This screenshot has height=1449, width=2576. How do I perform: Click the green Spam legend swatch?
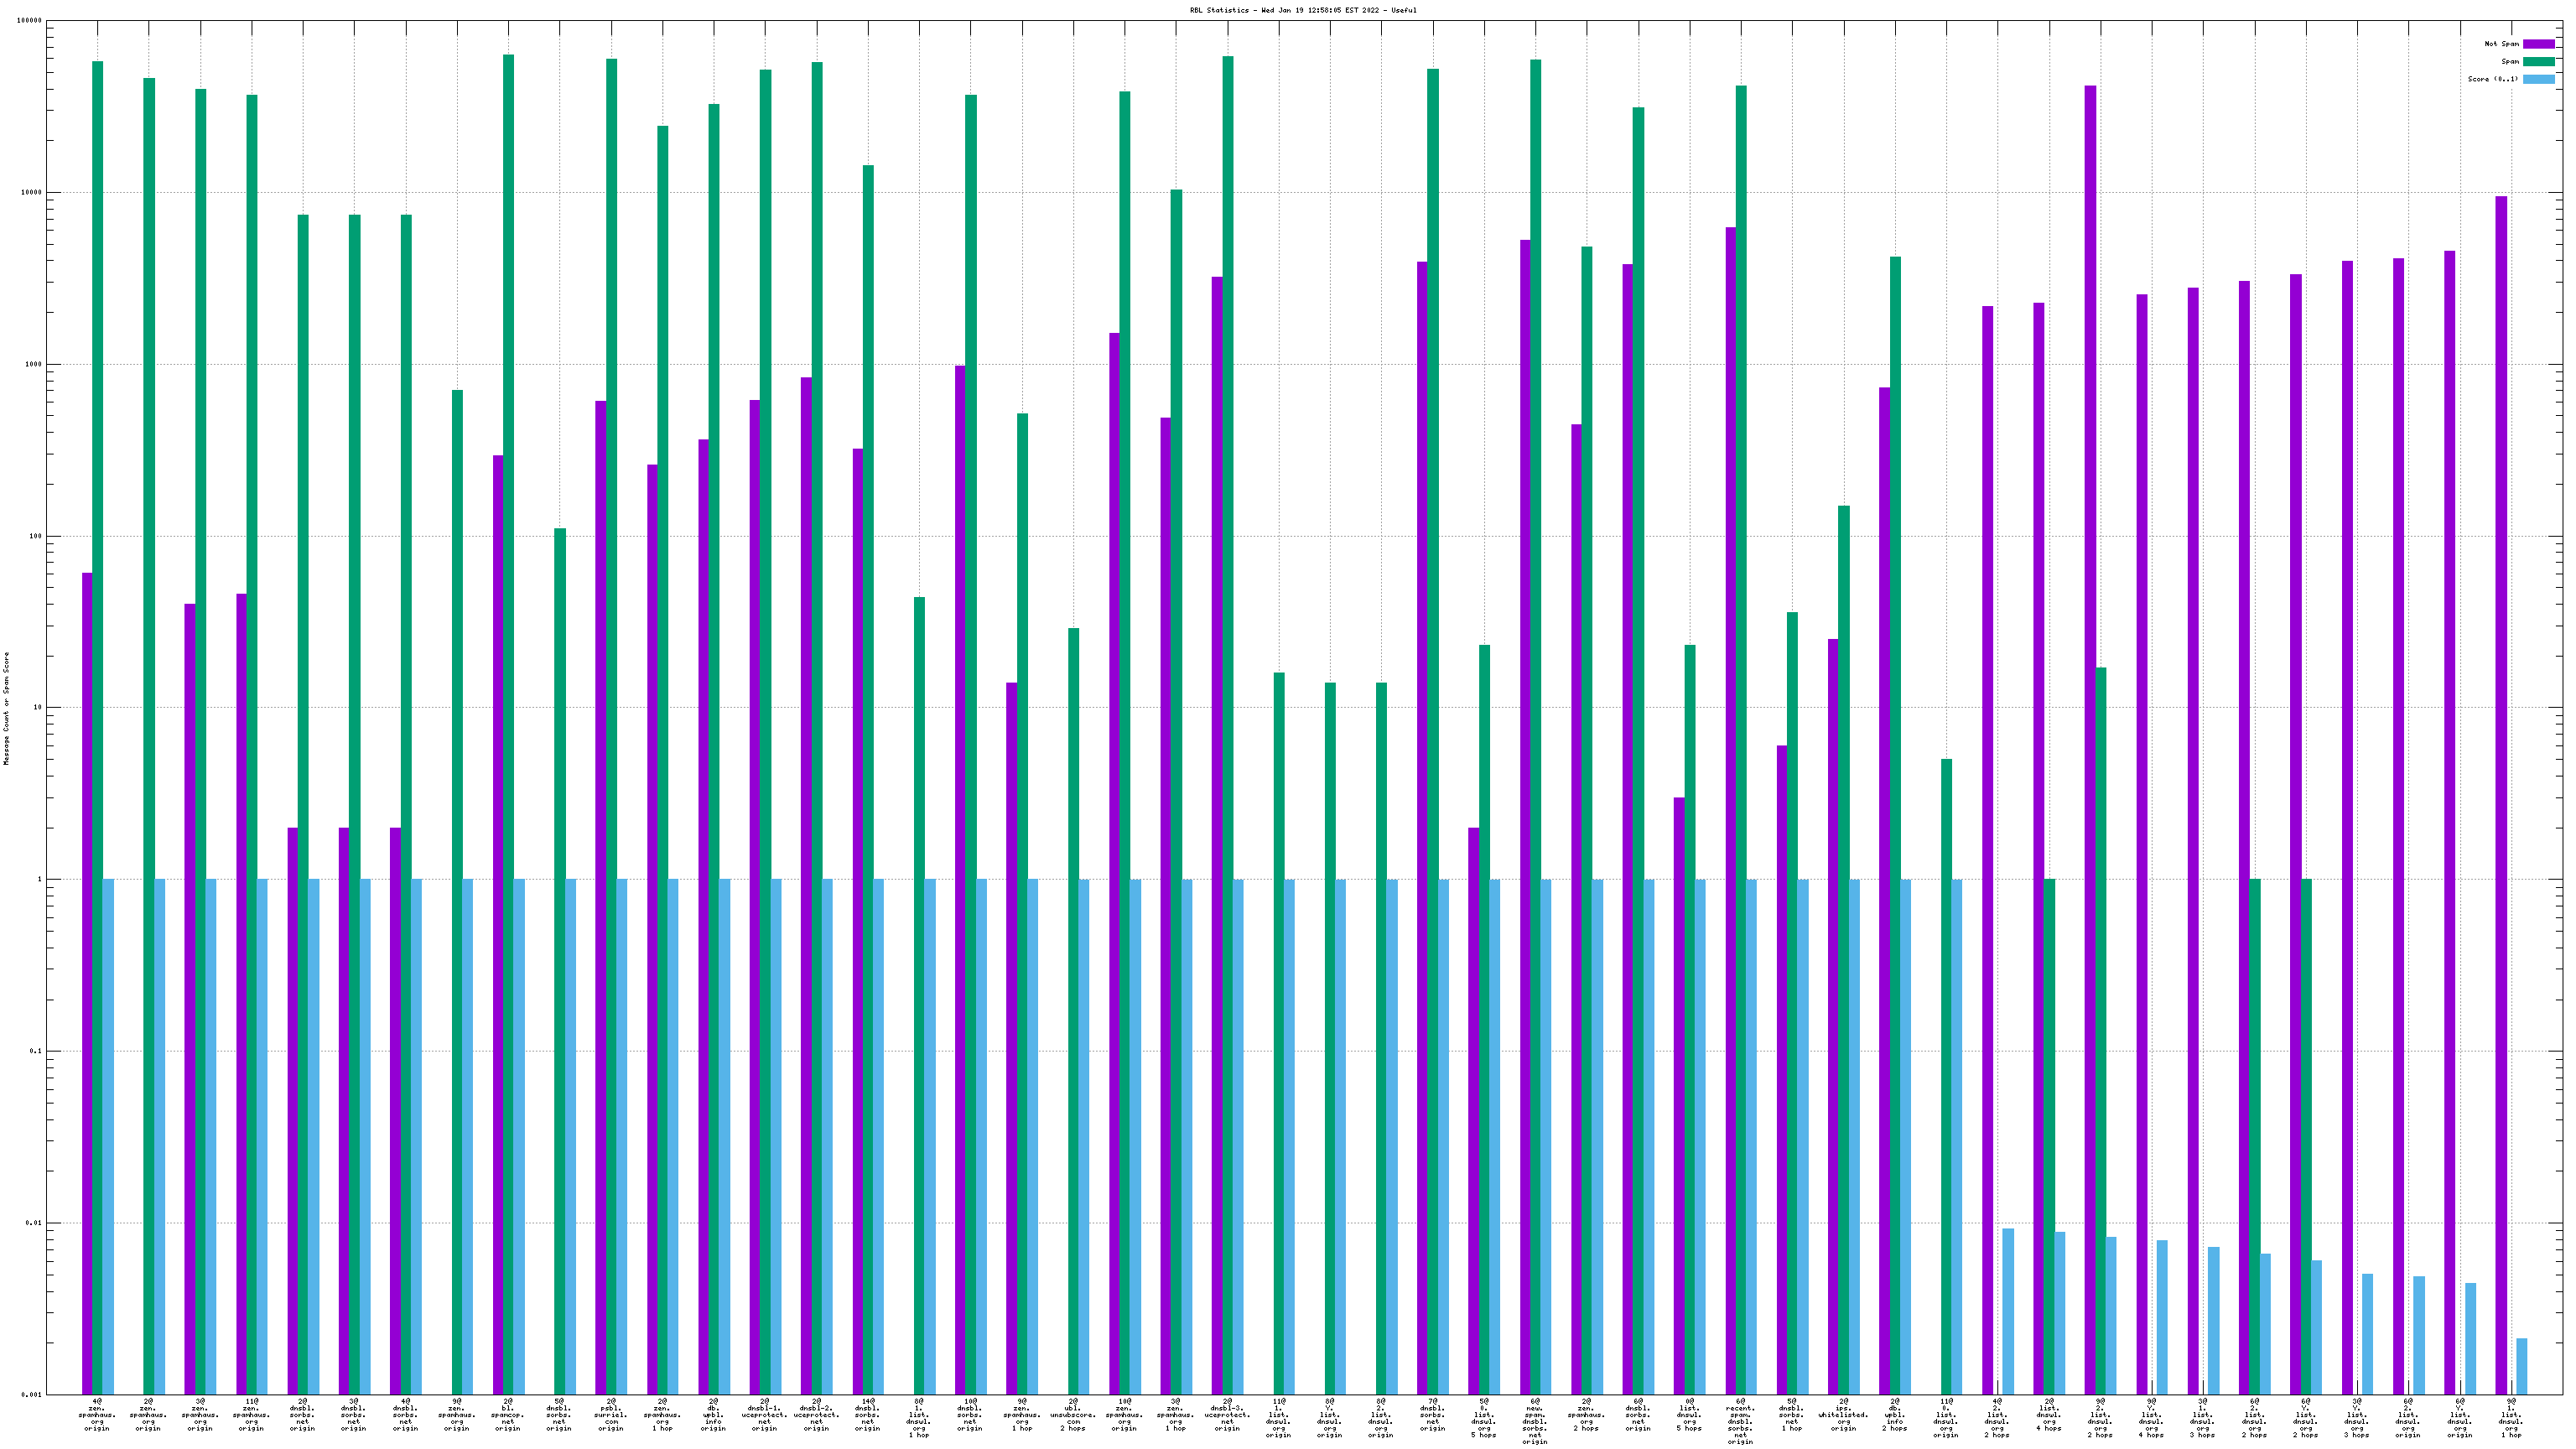[2538, 62]
